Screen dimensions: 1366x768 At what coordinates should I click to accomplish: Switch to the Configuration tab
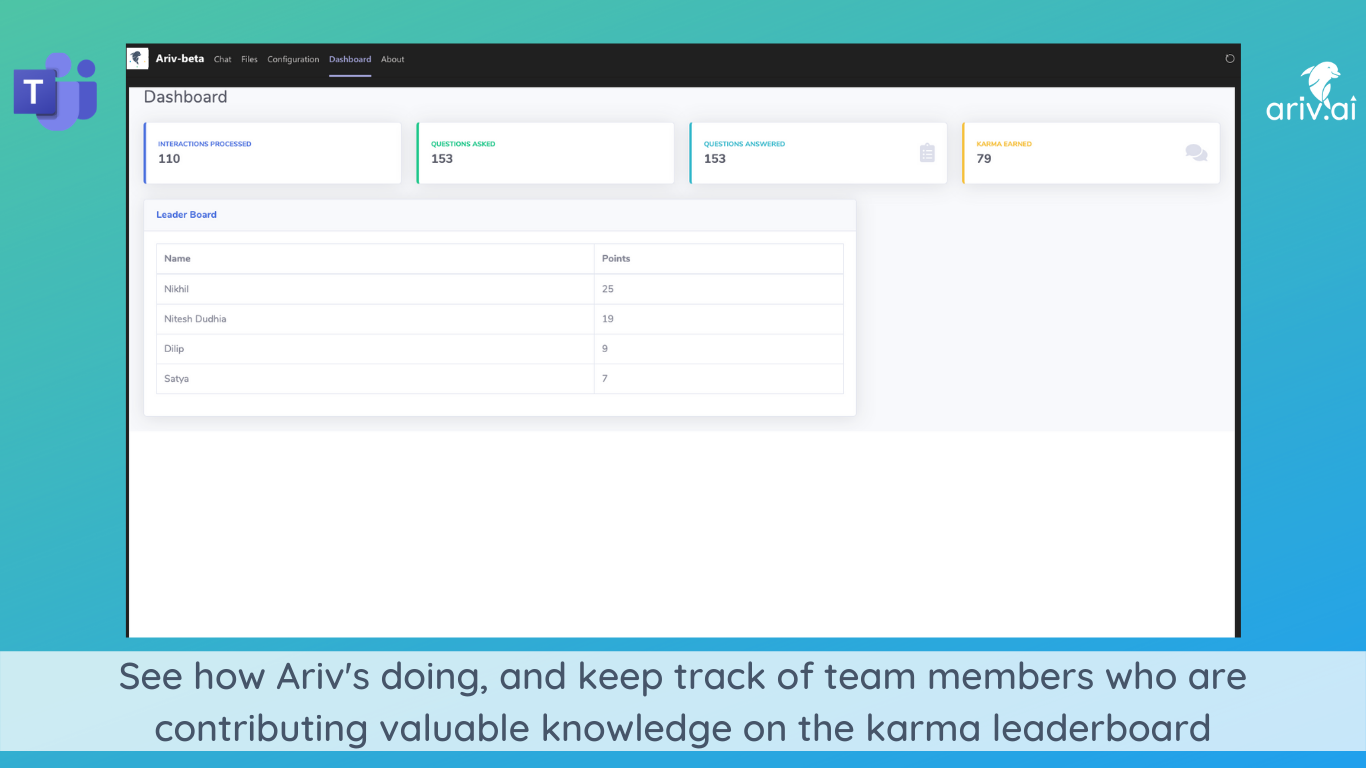point(293,59)
